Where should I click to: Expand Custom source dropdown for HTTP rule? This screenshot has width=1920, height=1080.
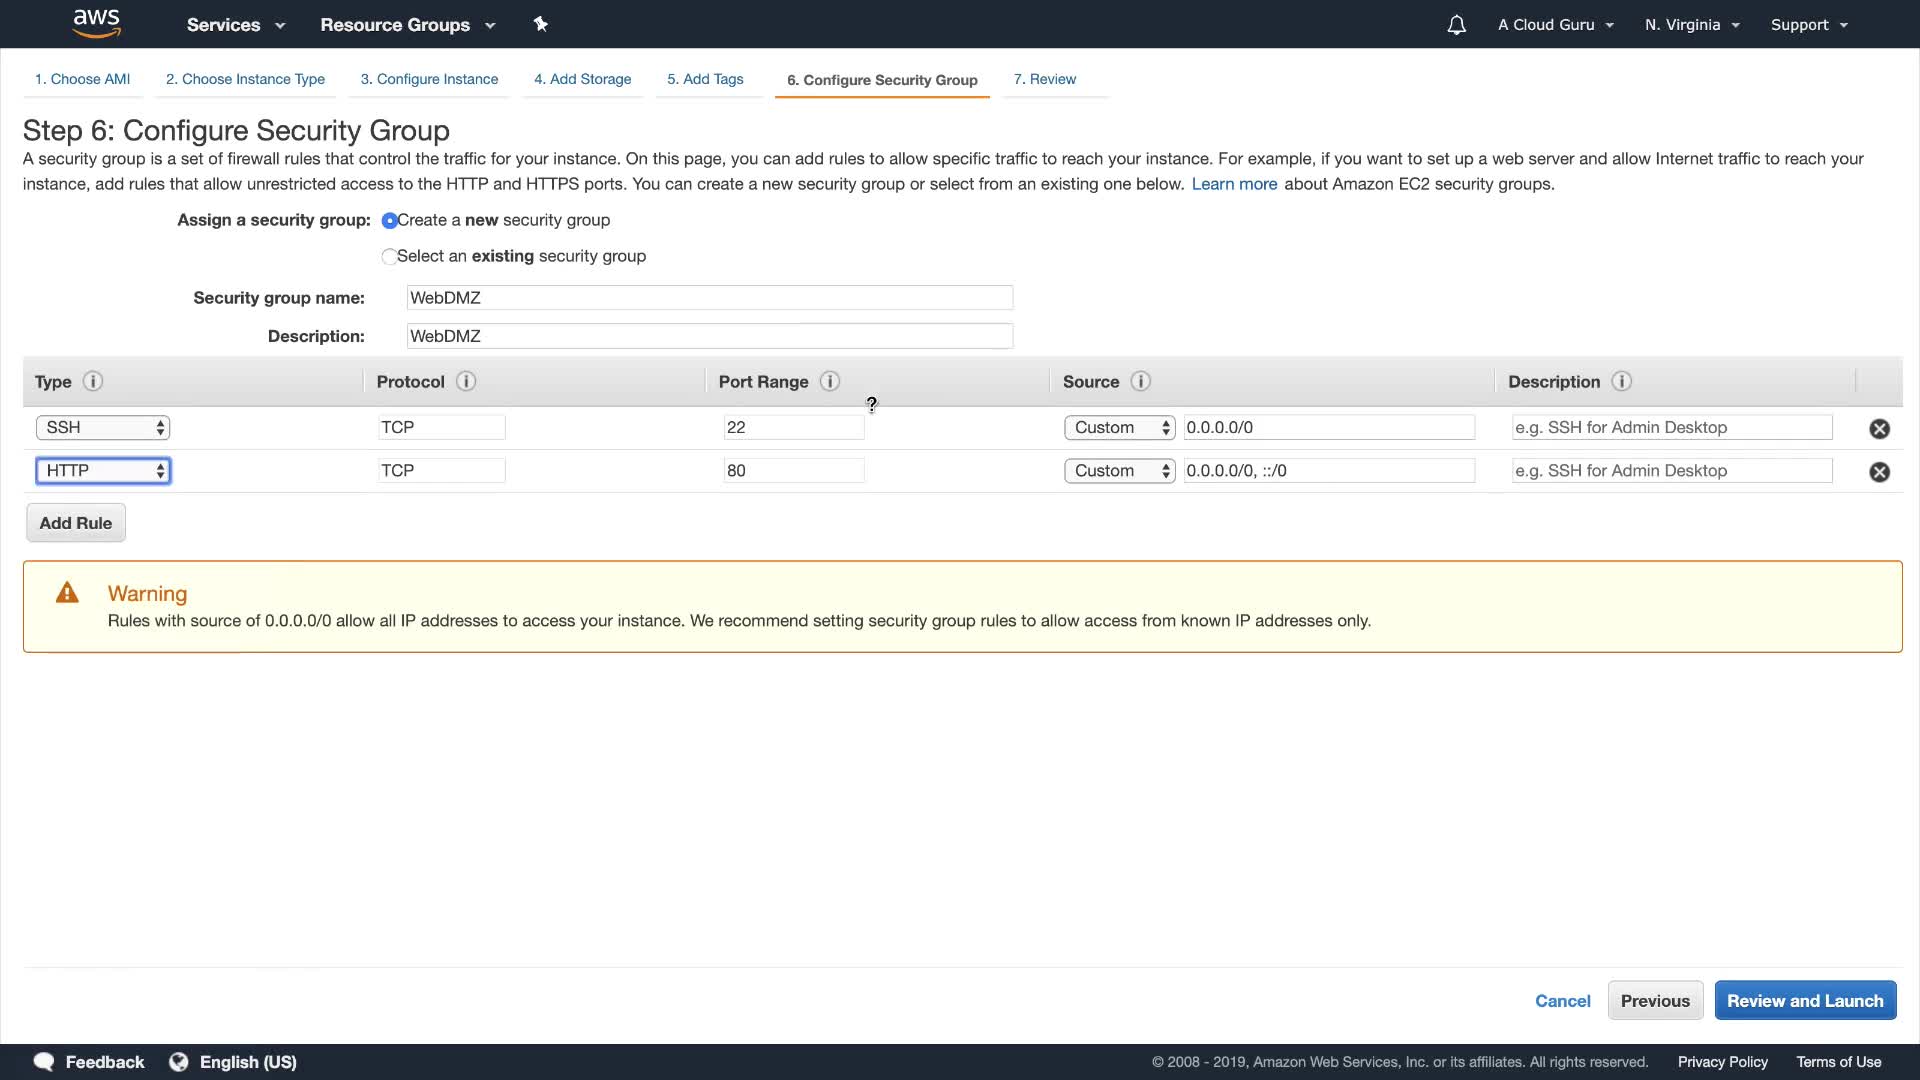coord(1118,471)
